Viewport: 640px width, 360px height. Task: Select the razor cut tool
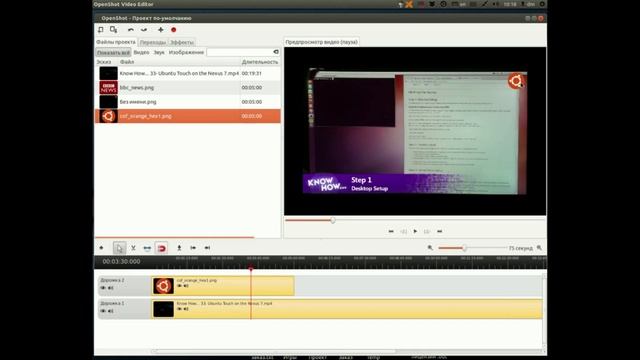[x=133, y=248]
